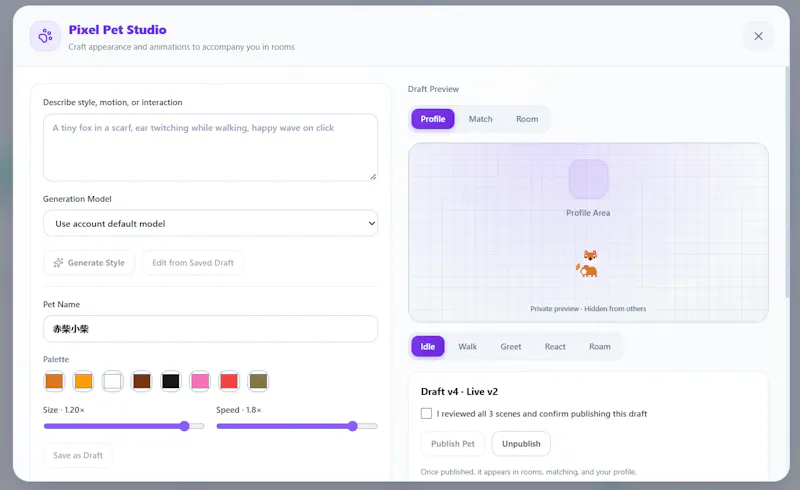The width and height of the screenshot is (800, 490).
Task: Open the Generation Model dropdown
Action: point(210,224)
